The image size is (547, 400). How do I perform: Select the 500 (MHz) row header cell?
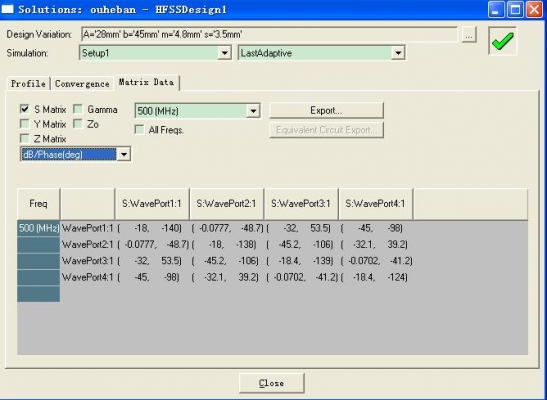(38, 228)
